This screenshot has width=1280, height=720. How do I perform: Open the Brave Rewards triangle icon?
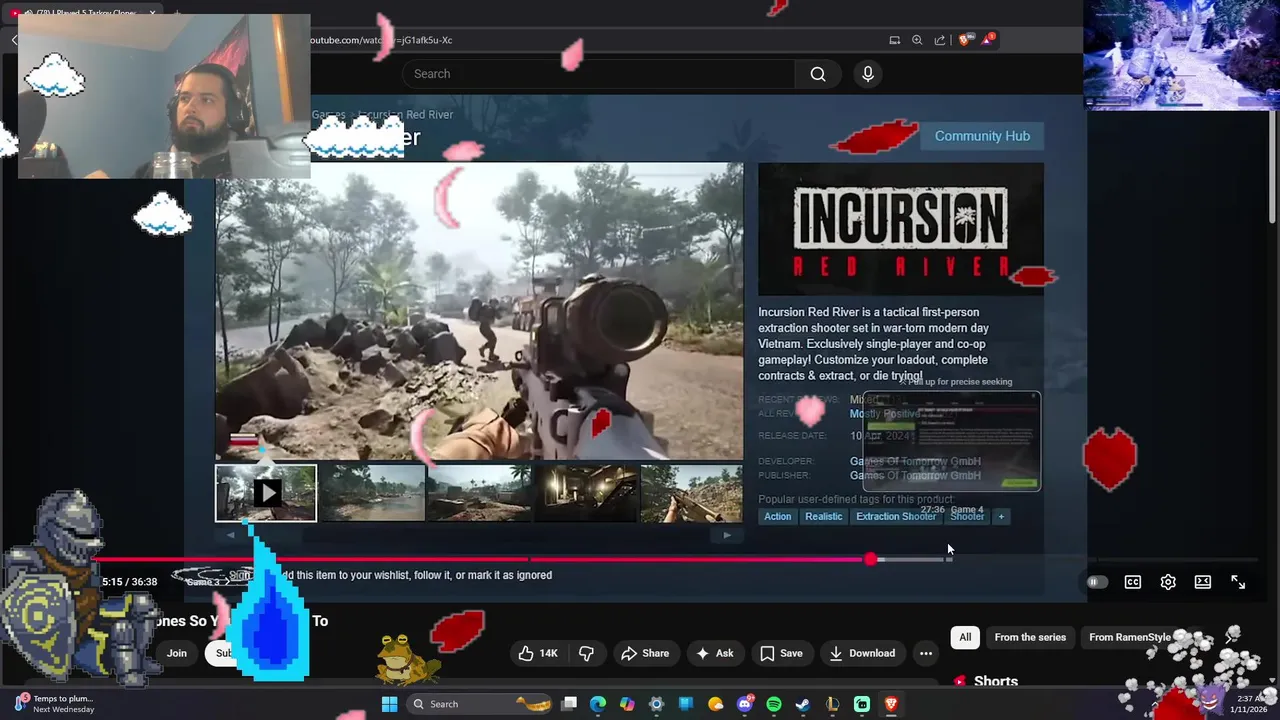(x=988, y=40)
